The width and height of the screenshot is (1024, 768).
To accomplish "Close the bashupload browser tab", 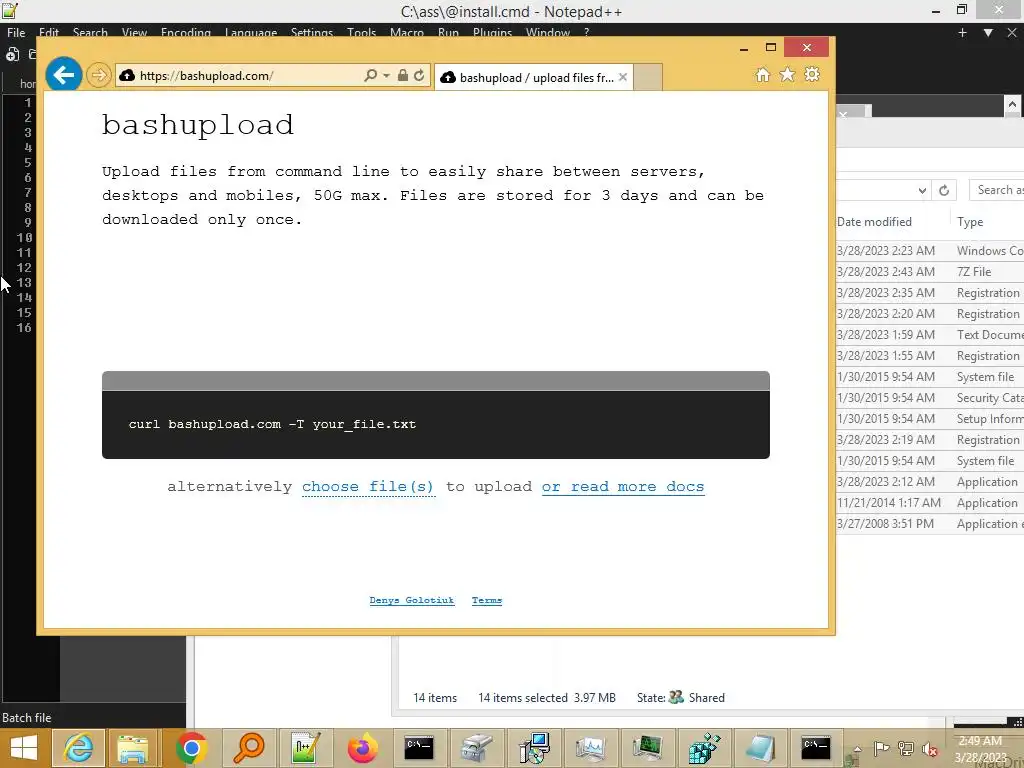I will coord(623,77).
